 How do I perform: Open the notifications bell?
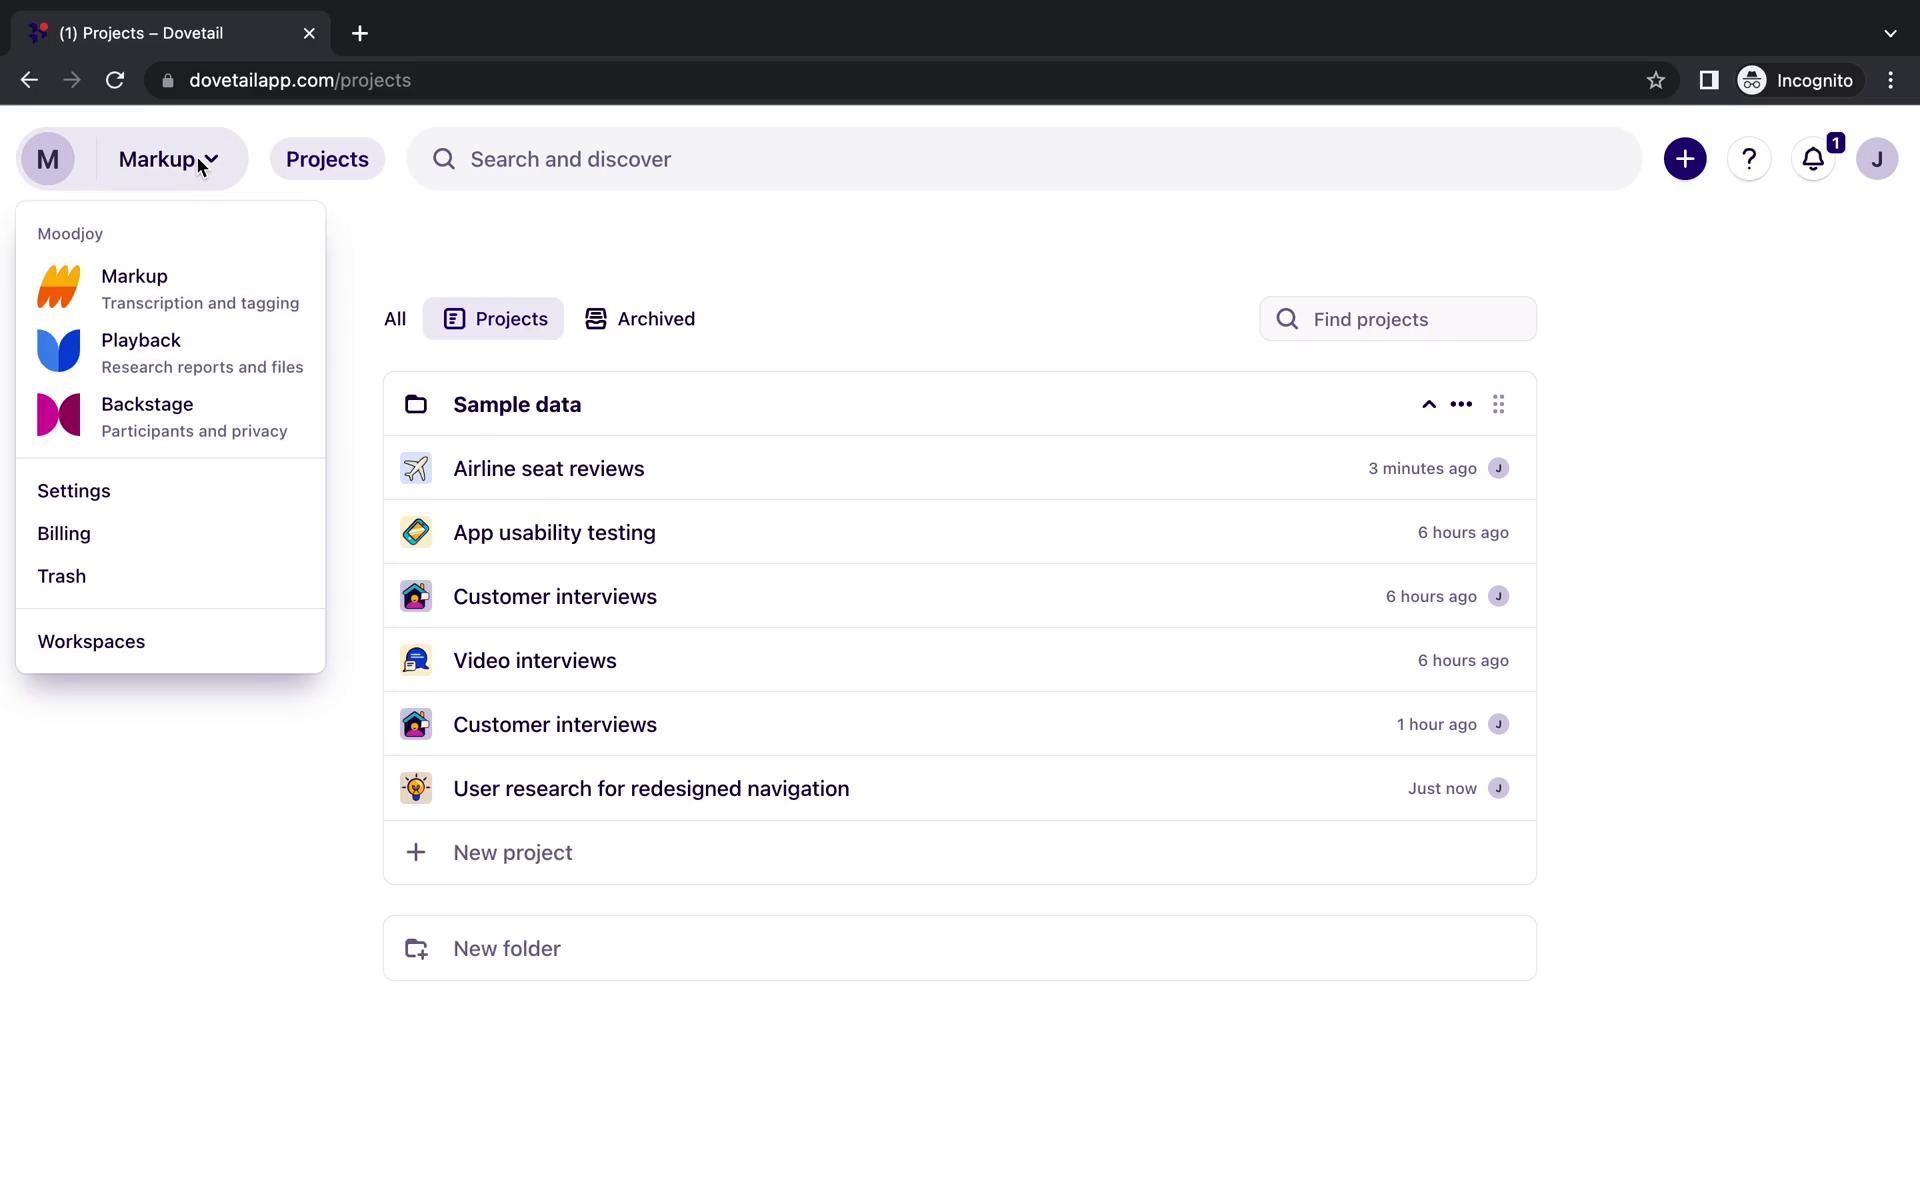pyautogui.click(x=1812, y=159)
